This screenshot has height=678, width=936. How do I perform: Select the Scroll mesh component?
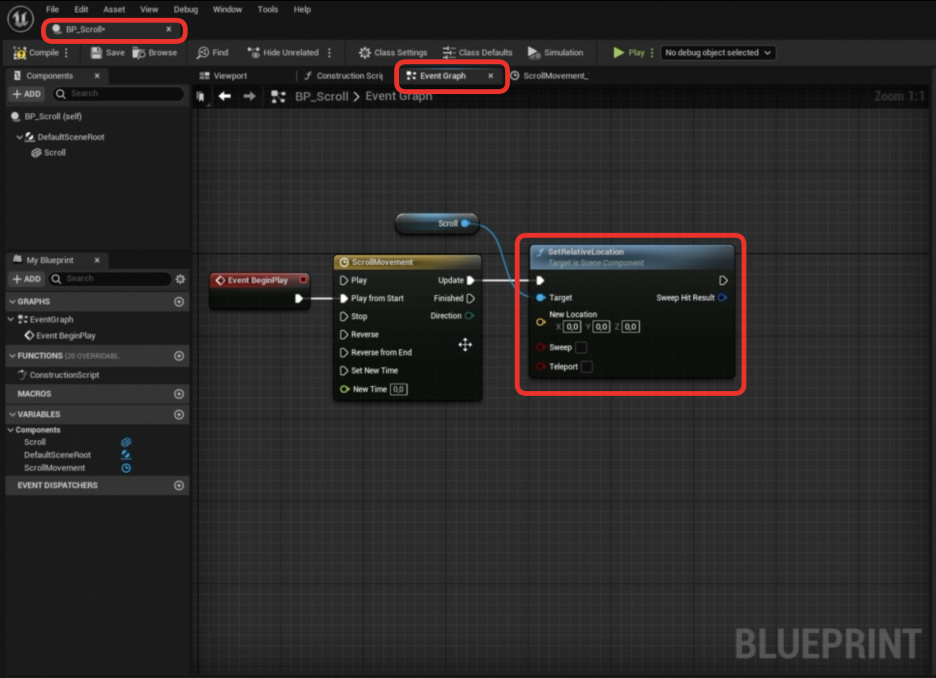(48, 152)
